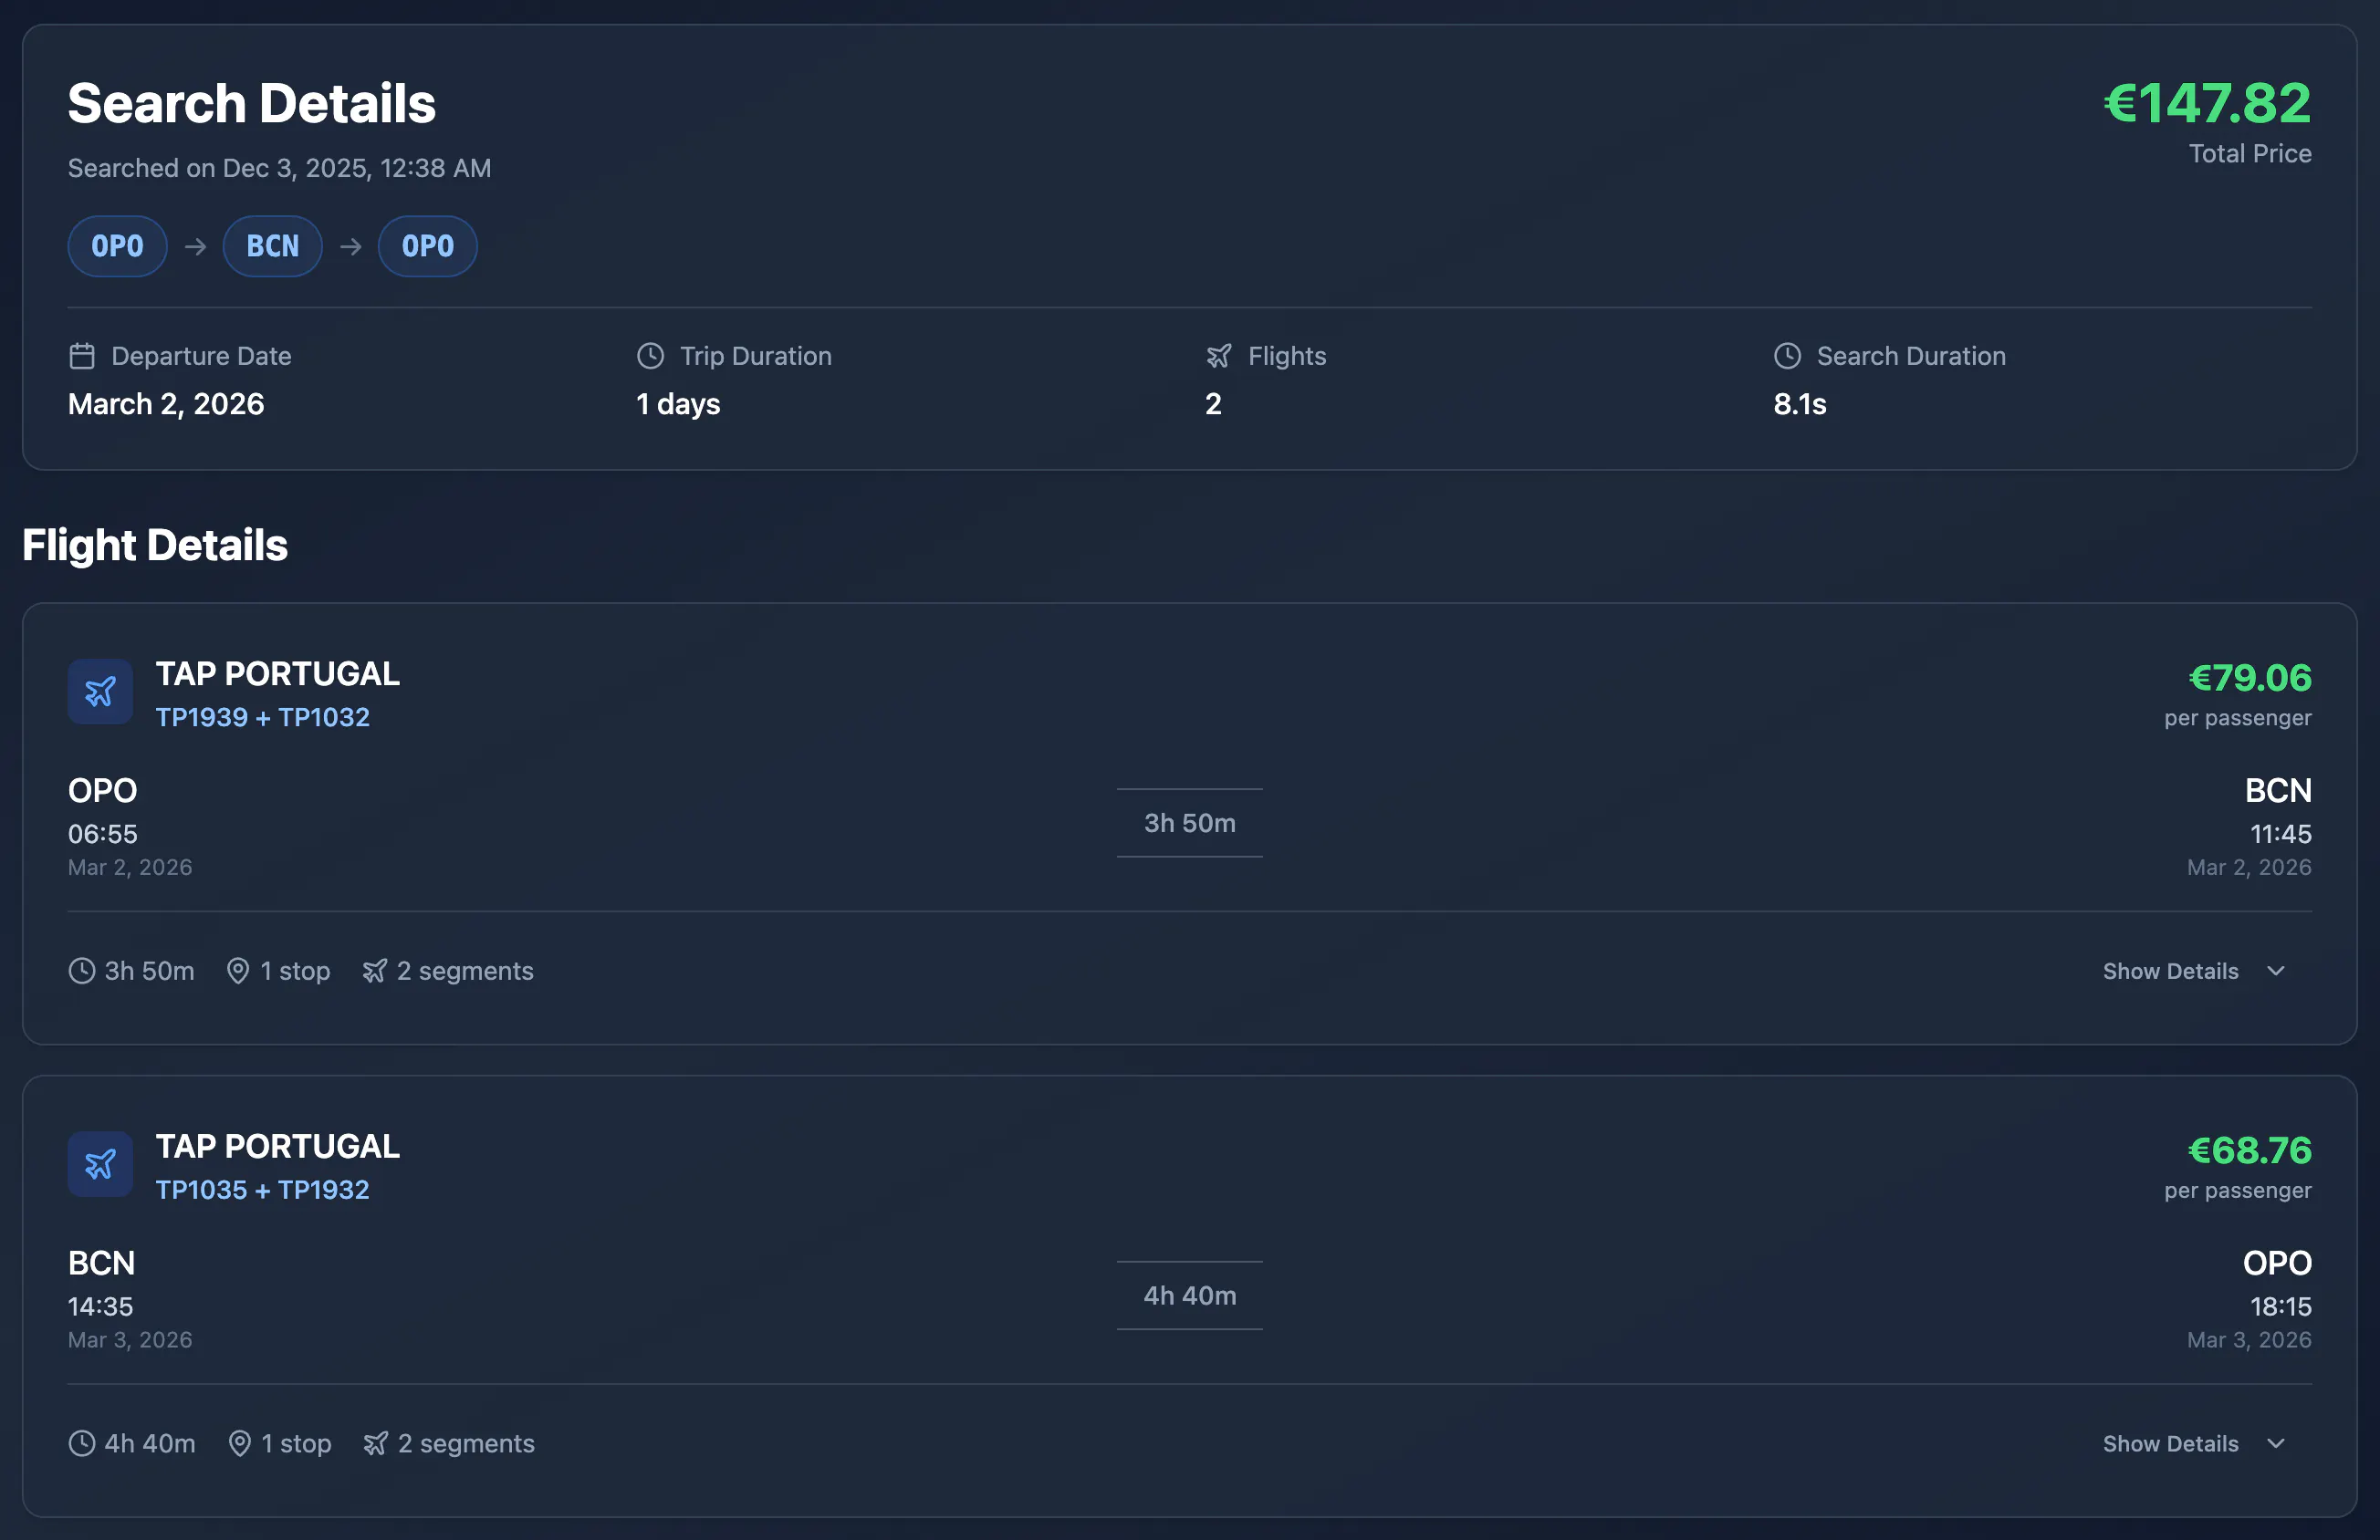Click the 'Searched on Dec 3, 2025, 12:38 AM' text
The image size is (2380, 1540).
(280, 168)
